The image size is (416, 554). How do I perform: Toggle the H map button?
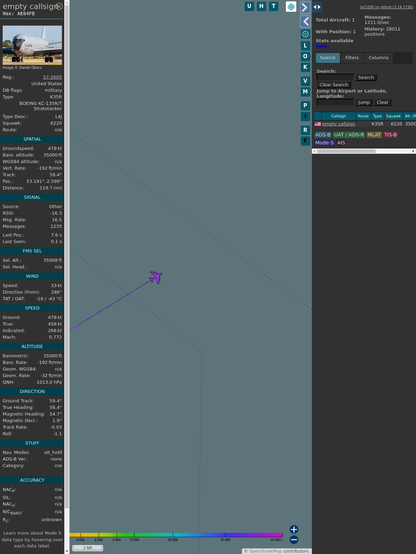tap(261, 6)
